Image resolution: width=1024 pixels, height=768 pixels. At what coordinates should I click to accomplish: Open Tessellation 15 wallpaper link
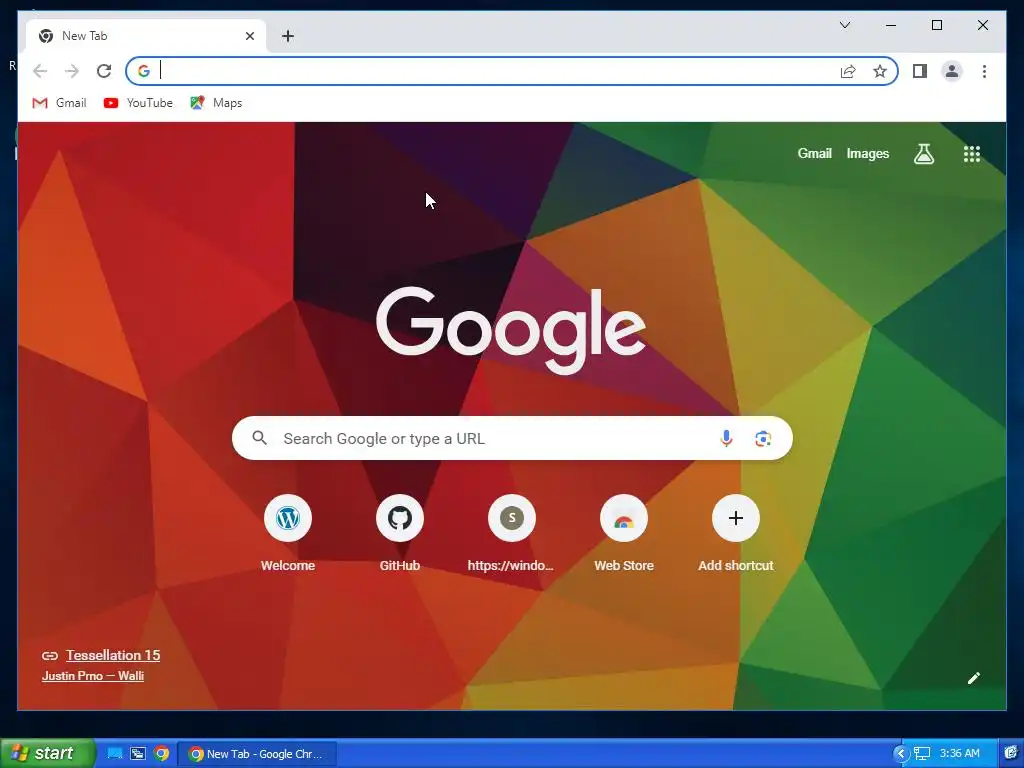112,655
